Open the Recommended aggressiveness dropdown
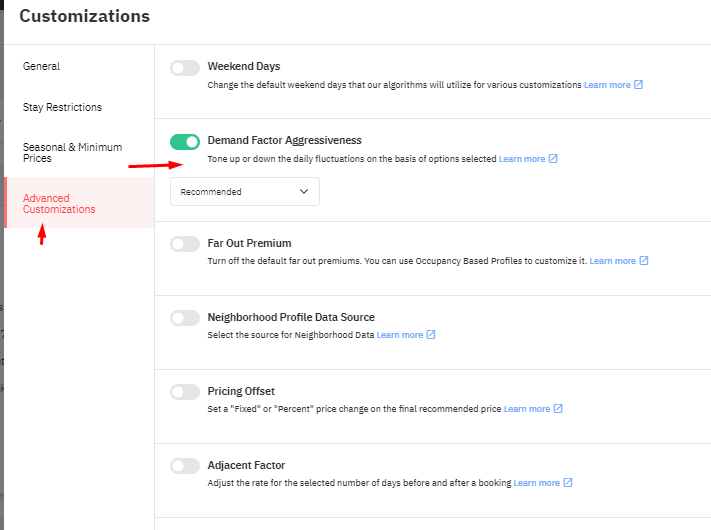711x530 pixels. (x=245, y=192)
